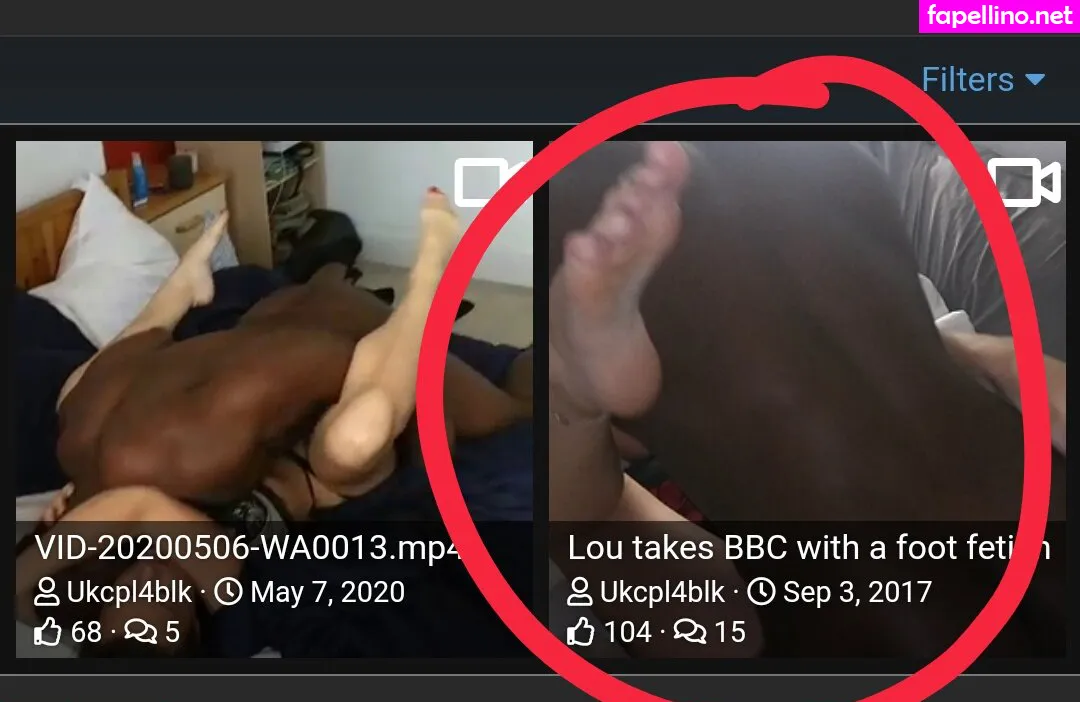Open the Filters dropdown
The width and height of the screenshot is (1080, 702).
(983, 80)
